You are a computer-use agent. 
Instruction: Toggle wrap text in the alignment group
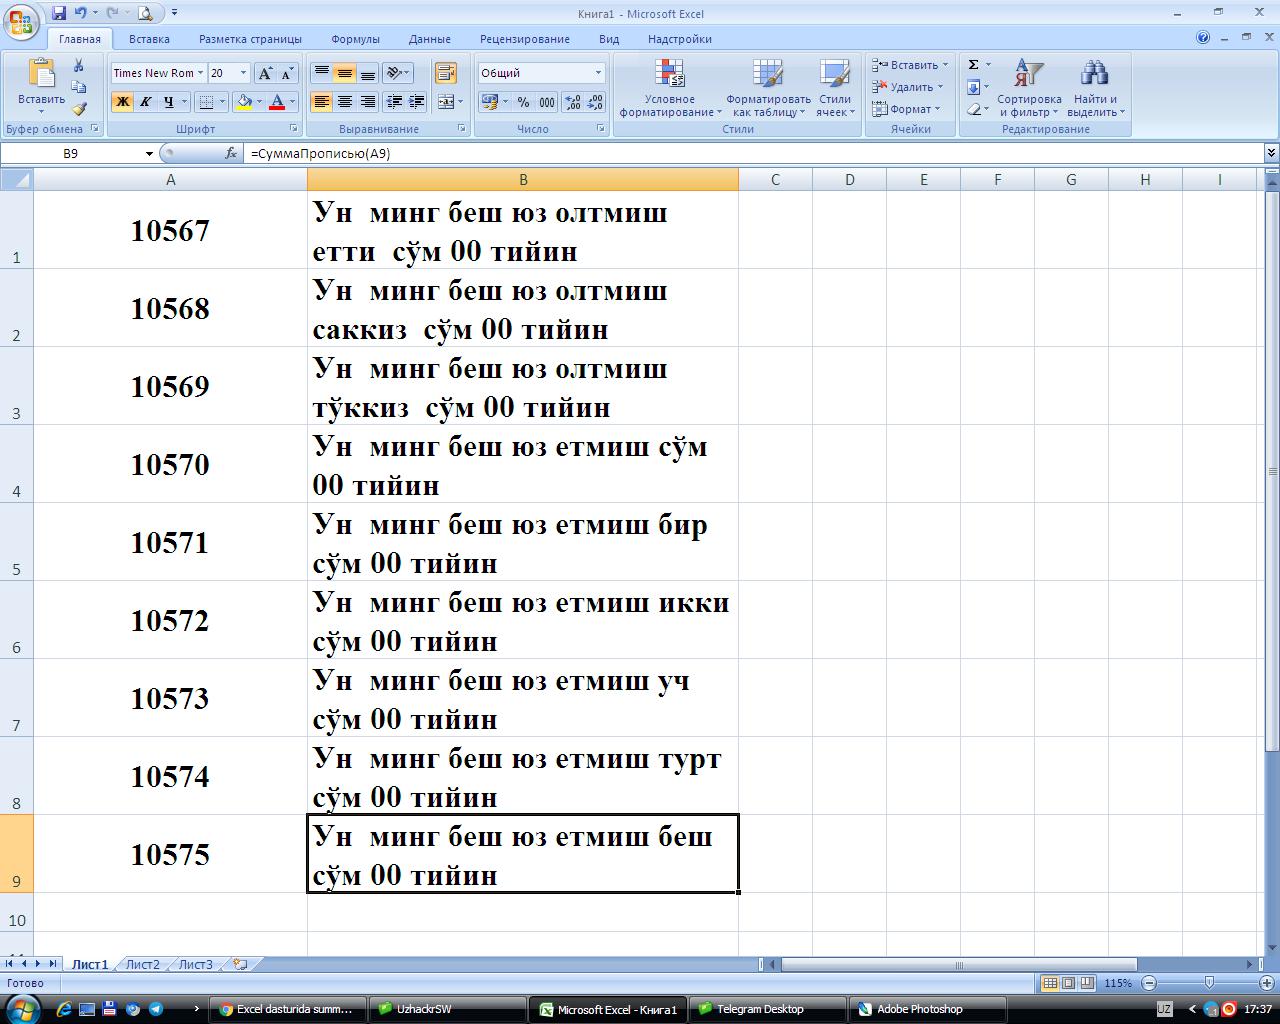click(446, 73)
